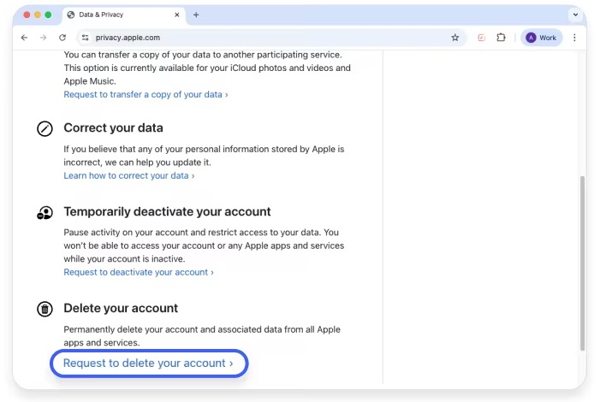Open a new browser tab
Screen dimensions: 600x402
(196, 15)
